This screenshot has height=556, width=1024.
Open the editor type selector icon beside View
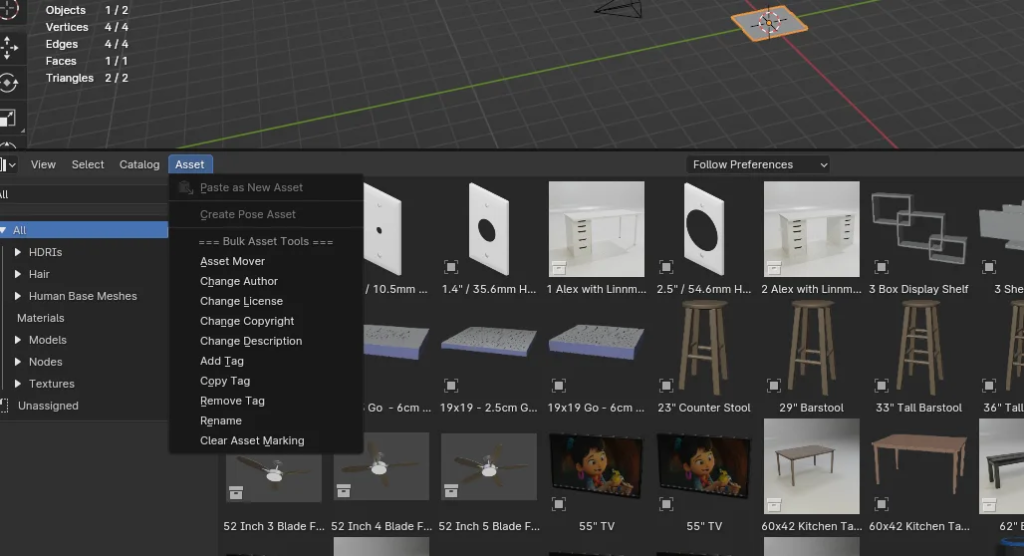point(8,164)
